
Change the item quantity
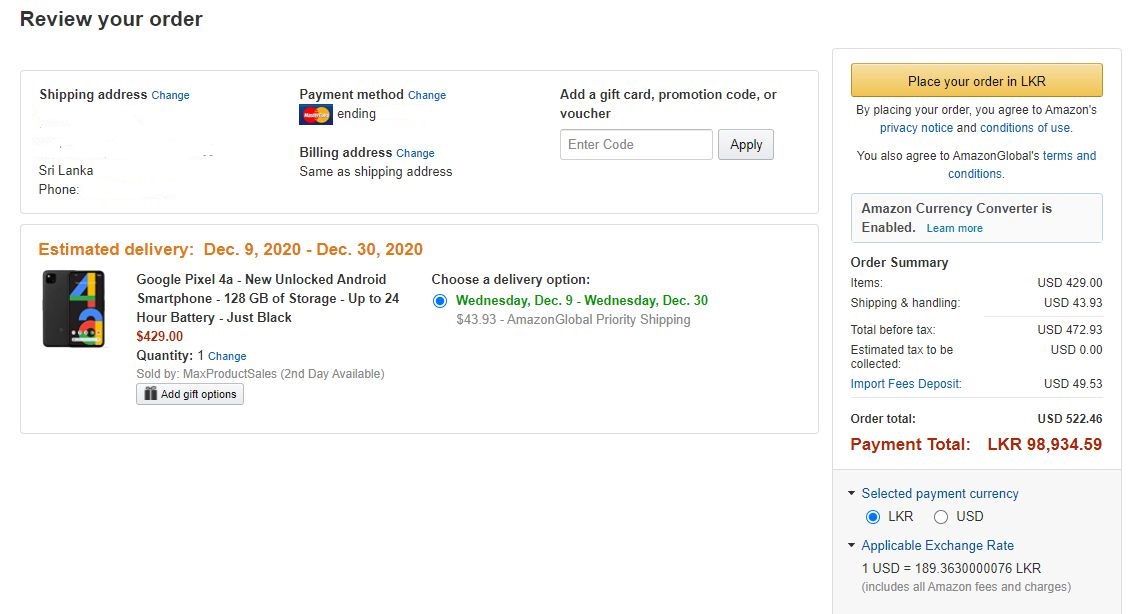(227, 356)
